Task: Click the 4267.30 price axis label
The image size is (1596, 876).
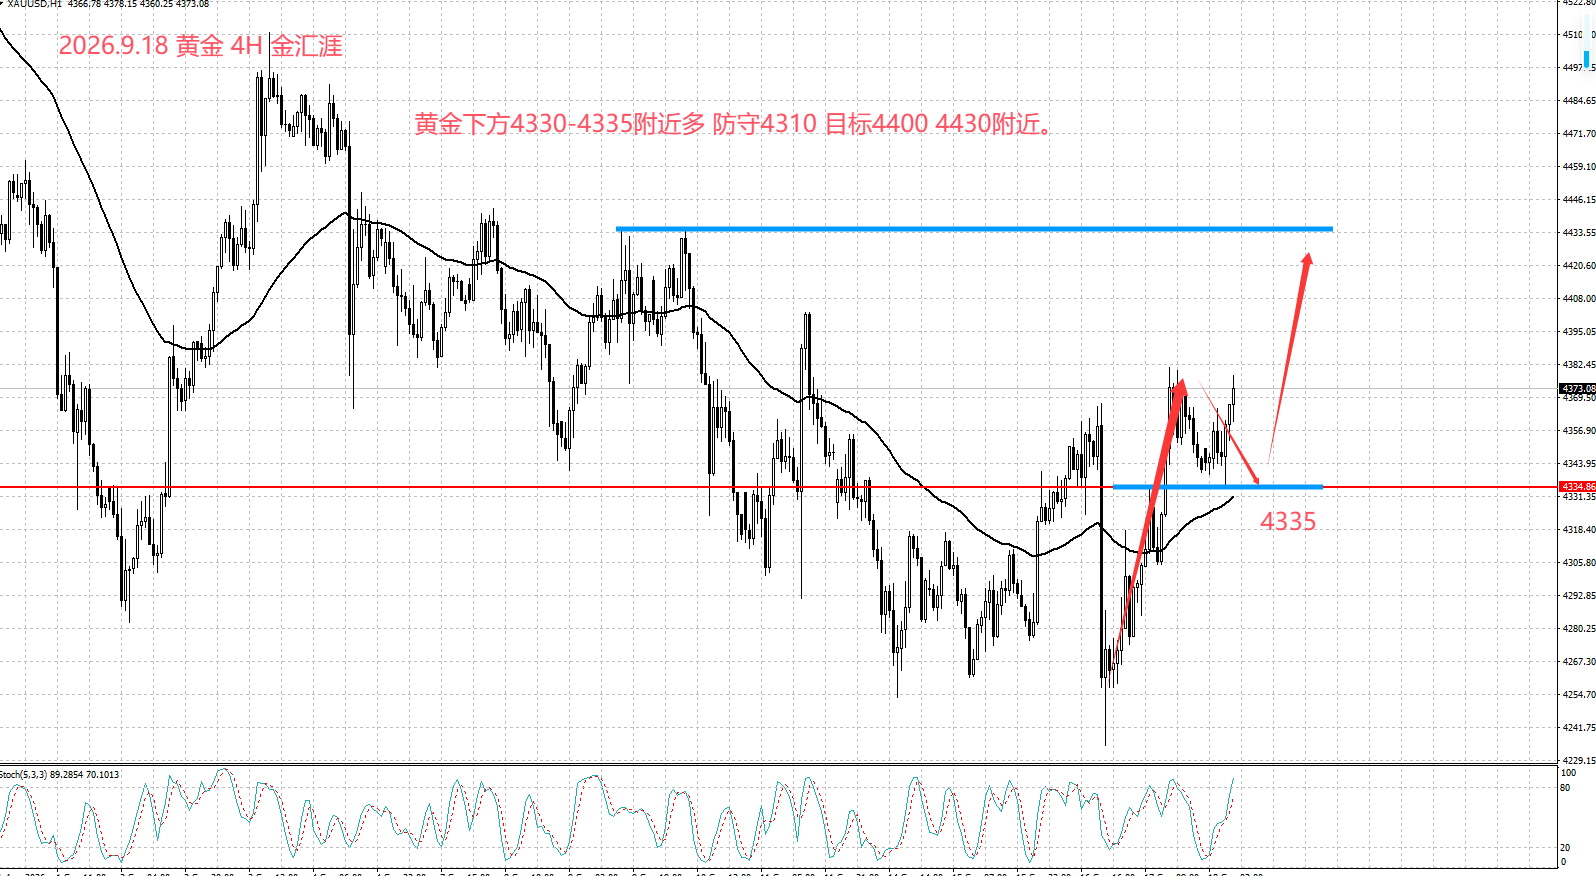Action: [x=1579, y=662]
